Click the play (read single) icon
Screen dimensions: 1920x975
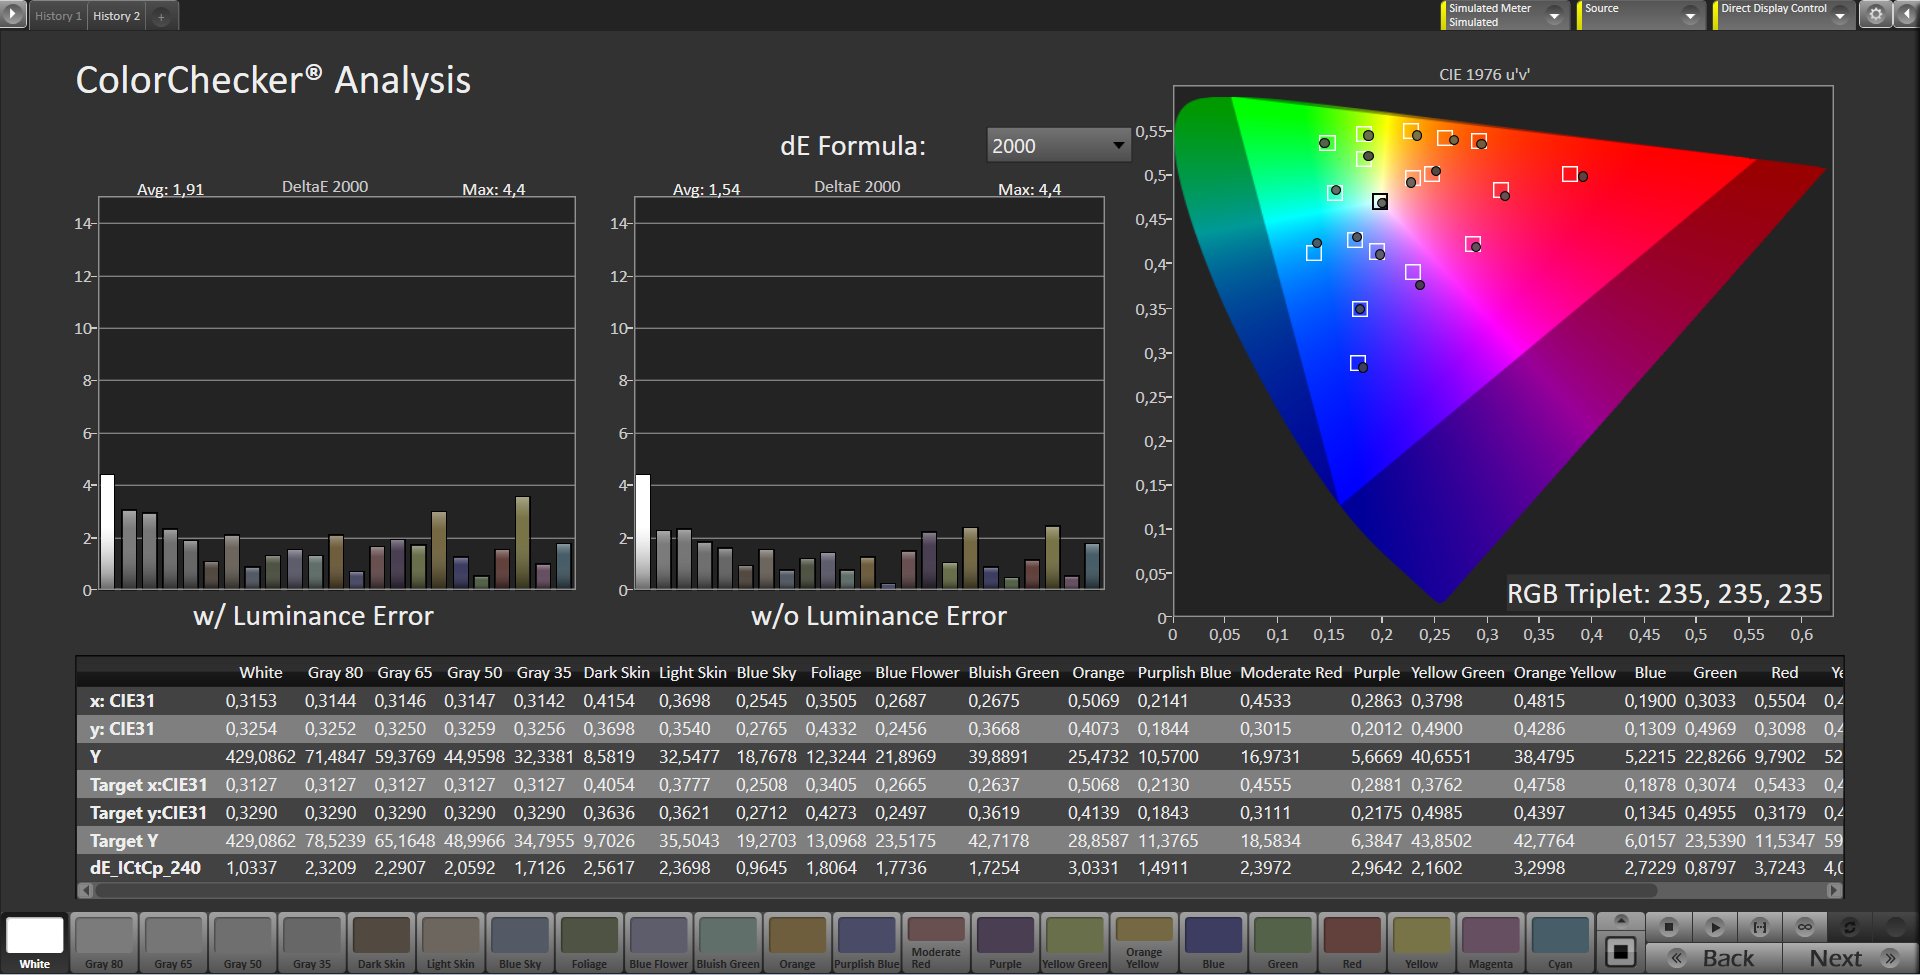point(1714,926)
